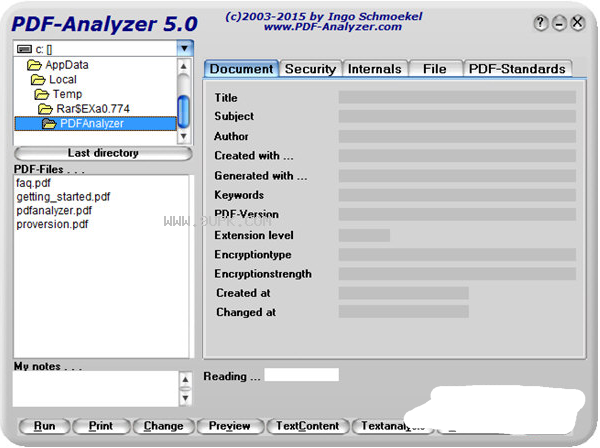Click the Changed at value field
The height and width of the screenshot is (448, 600).
click(x=404, y=312)
